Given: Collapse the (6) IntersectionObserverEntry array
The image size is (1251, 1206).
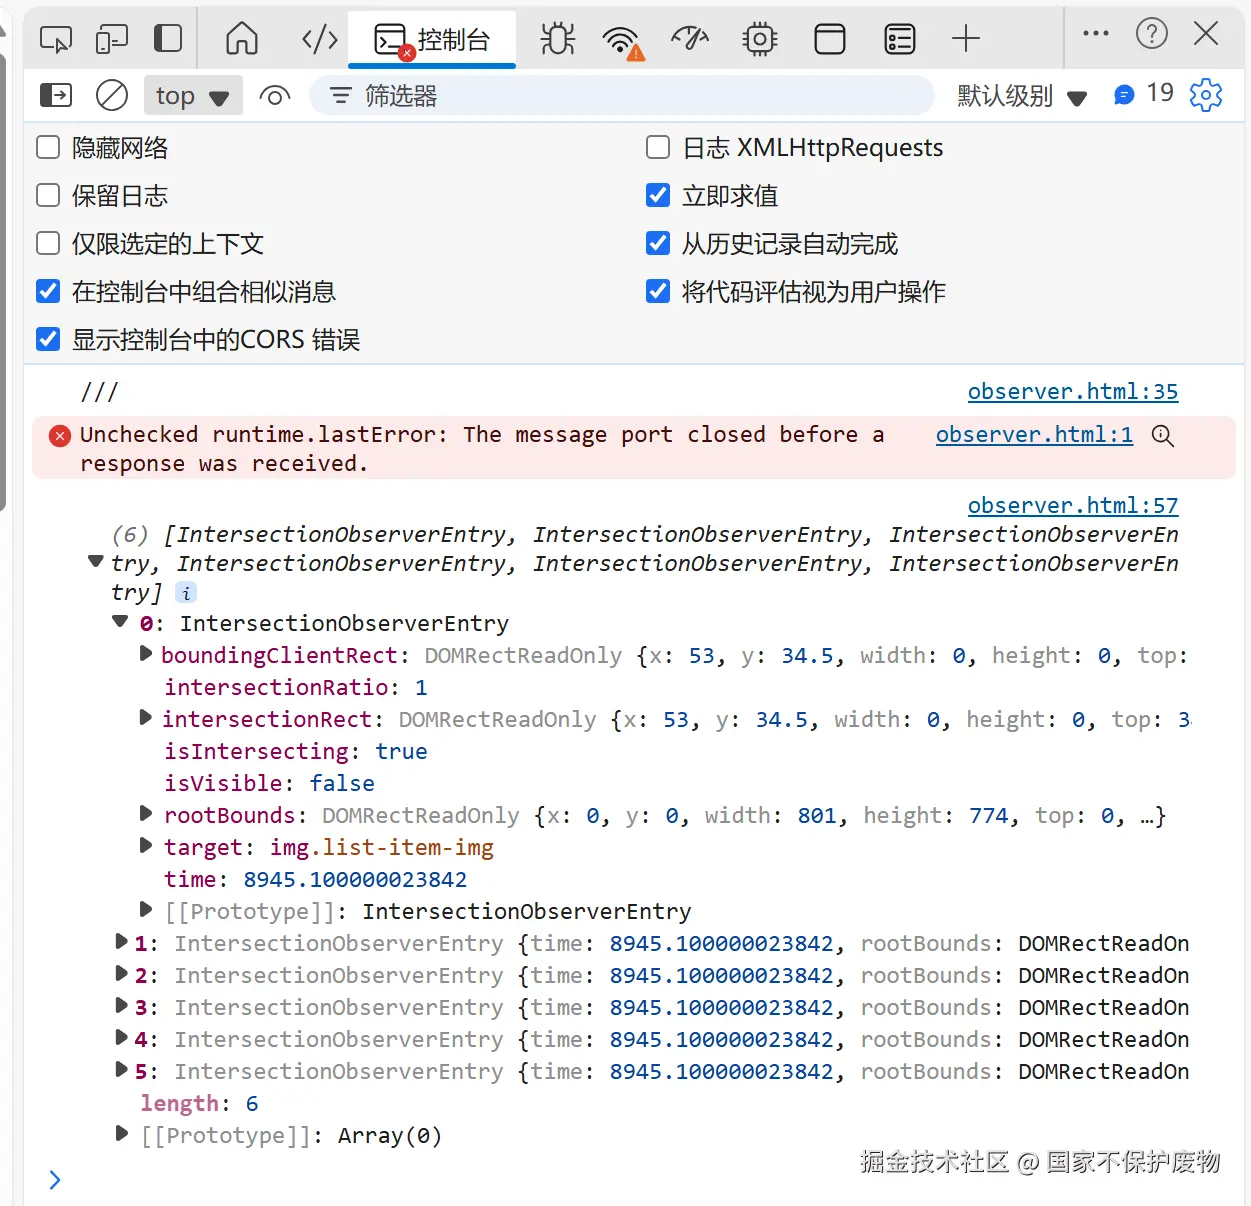Looking at the screenshot, I should point(96,561).
